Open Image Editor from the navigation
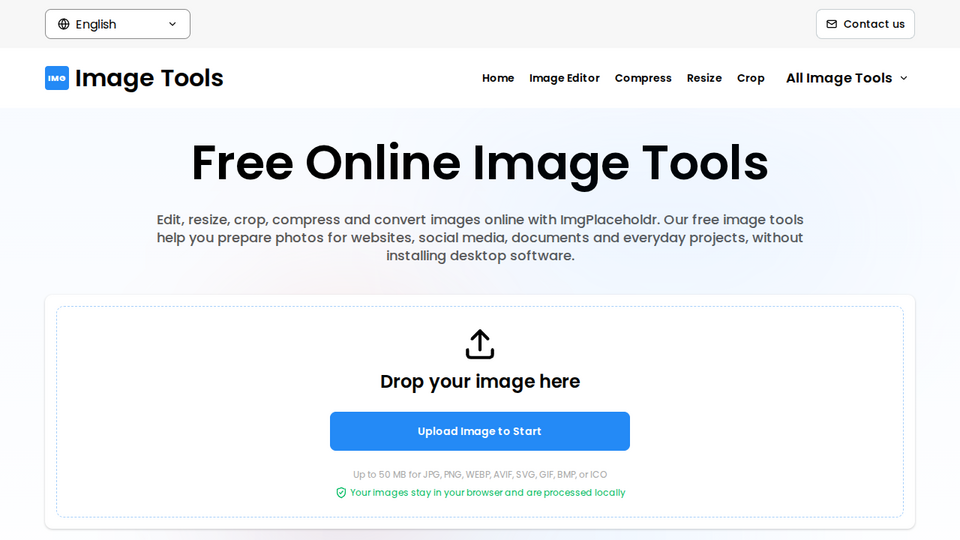Viewport: 960px width, 540px height. point(564,78)
